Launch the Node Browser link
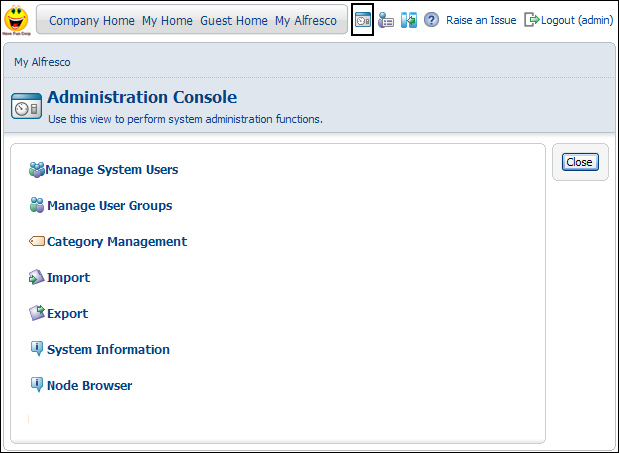Image resolution: width=619 pixels, height=453 pixels. point(90,386)
